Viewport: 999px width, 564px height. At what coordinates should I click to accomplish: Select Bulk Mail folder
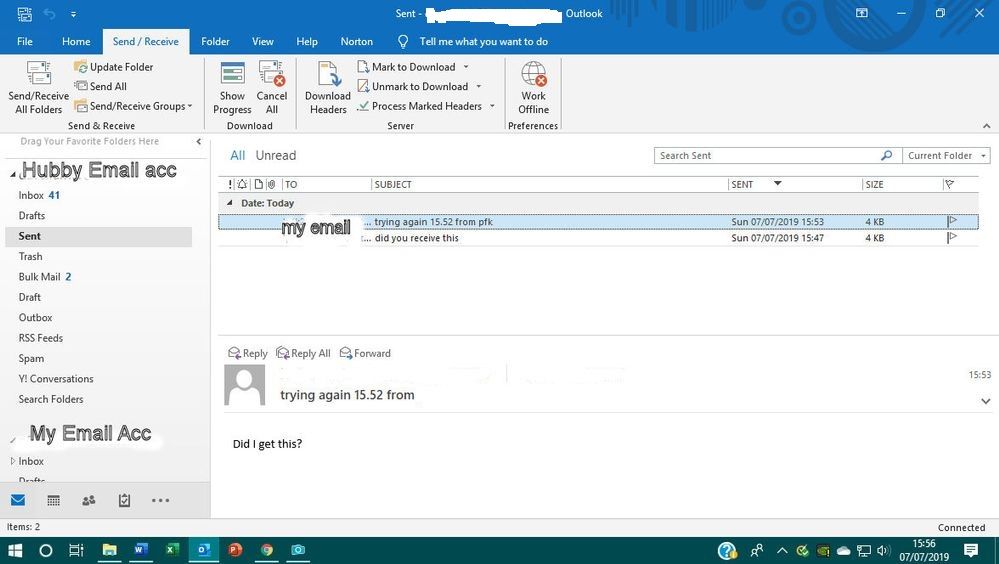40,277
